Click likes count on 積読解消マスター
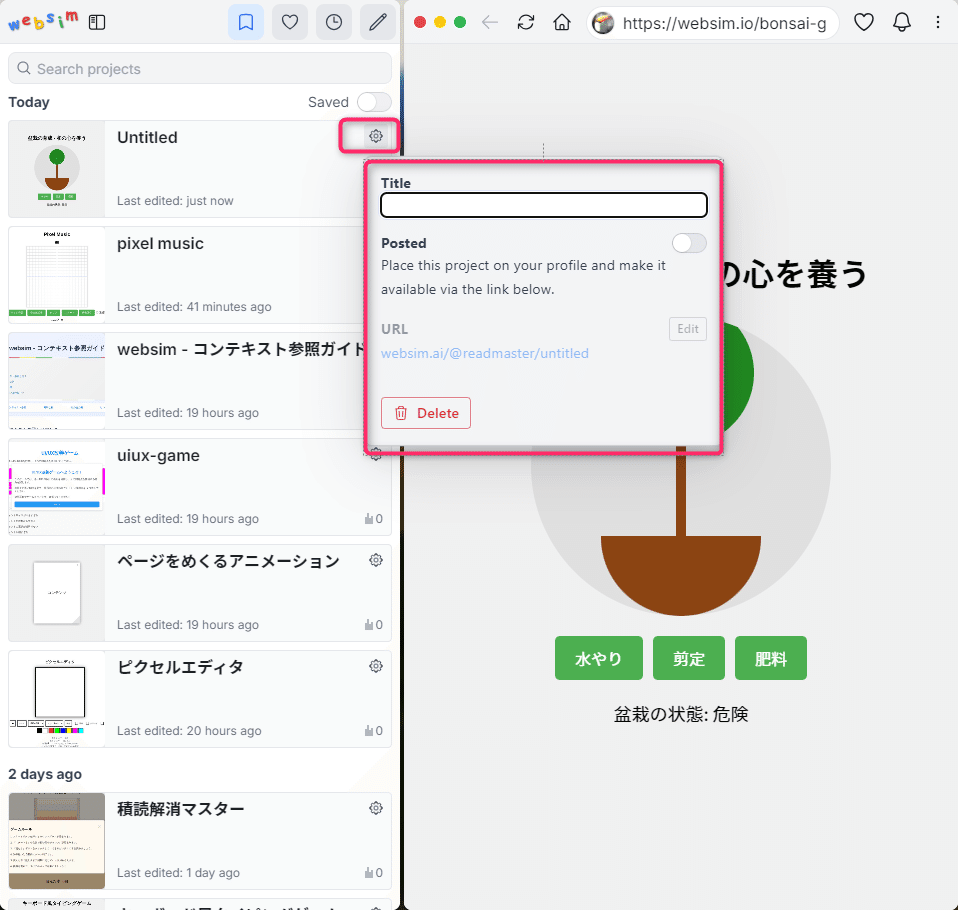Viewport: 958px width, 910px height. (x=374, y=873)
